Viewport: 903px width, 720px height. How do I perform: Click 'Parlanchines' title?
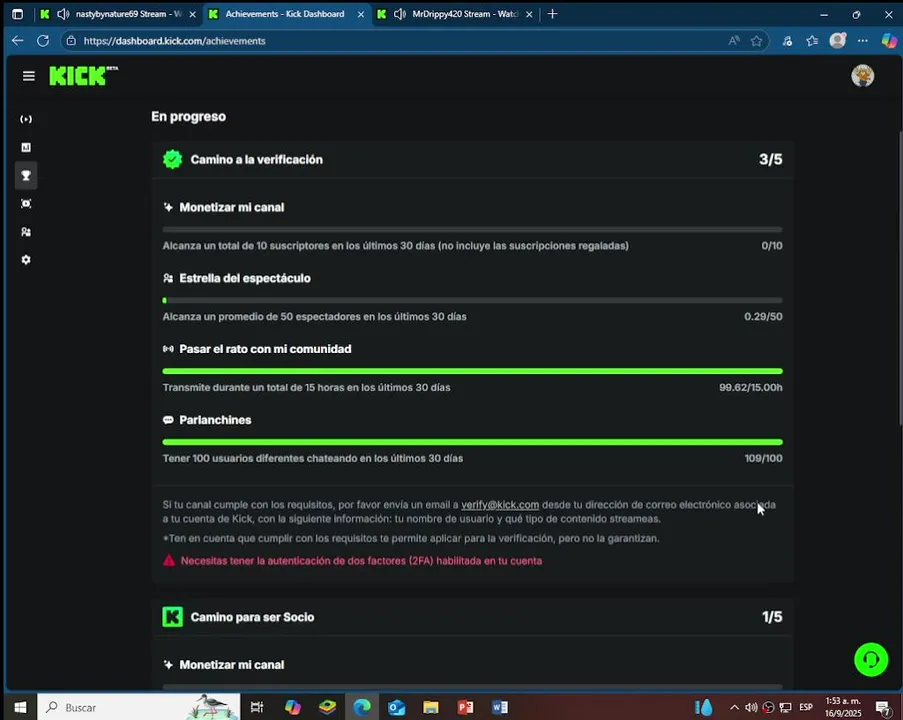tap(215, 420)
